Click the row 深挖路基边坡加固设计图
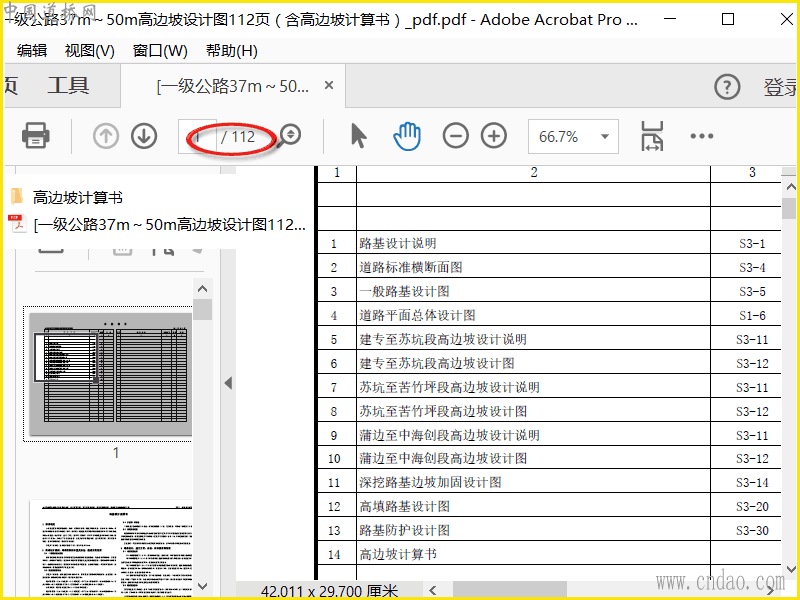 549,482
